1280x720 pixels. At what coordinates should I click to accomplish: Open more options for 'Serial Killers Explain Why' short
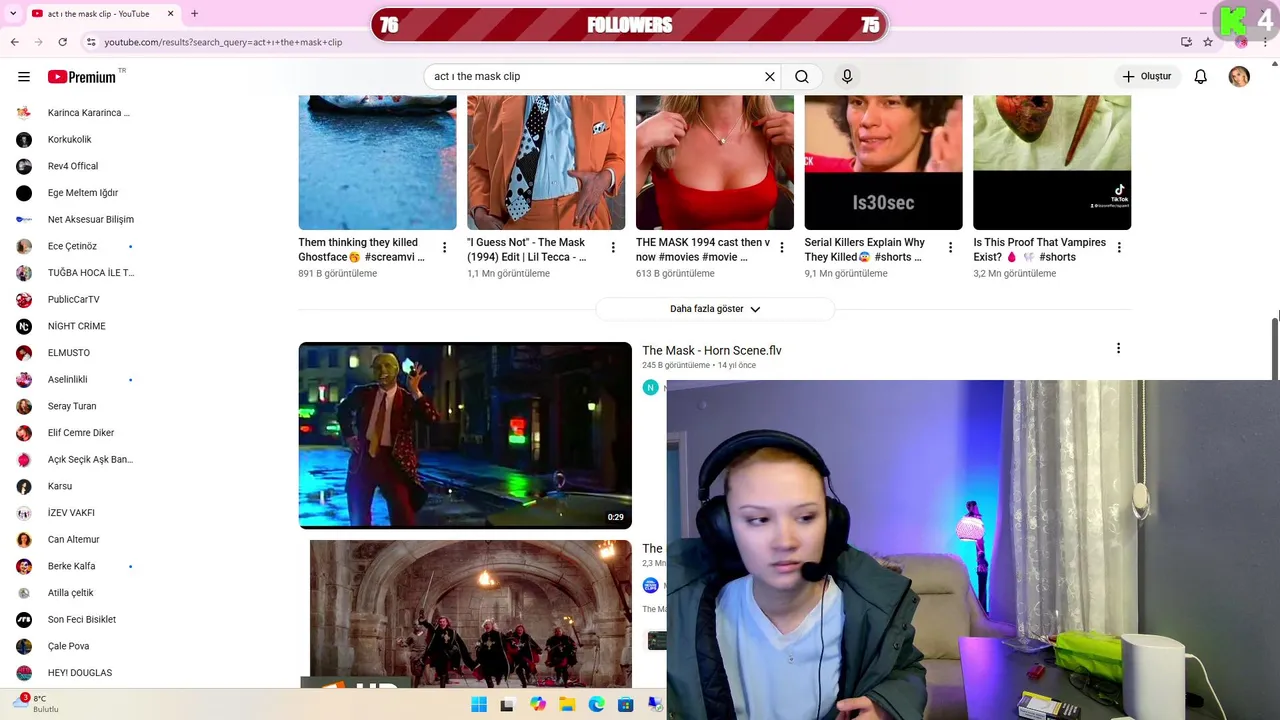(x=950, y=247)
